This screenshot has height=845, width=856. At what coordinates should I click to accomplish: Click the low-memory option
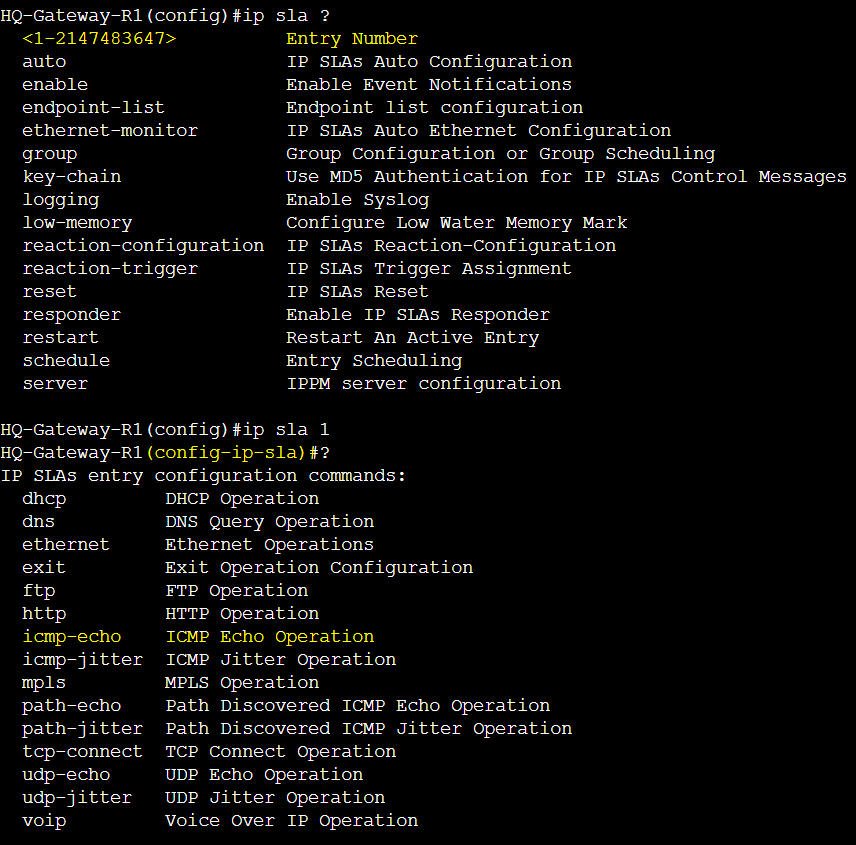[77, 223]
